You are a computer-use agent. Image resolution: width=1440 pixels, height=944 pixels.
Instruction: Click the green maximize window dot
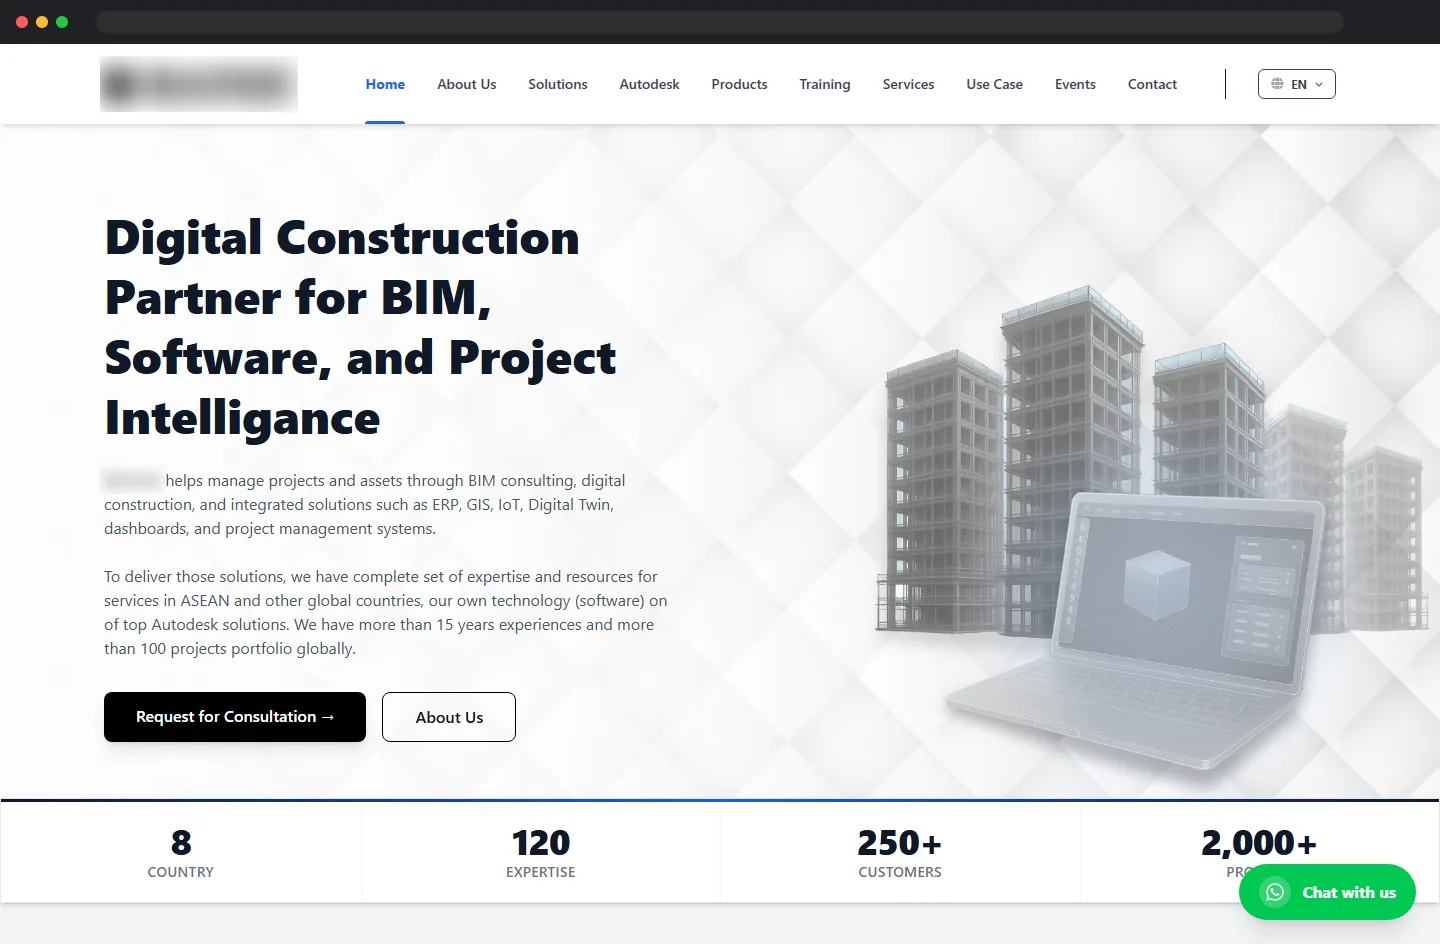click(x=62, y=22)
